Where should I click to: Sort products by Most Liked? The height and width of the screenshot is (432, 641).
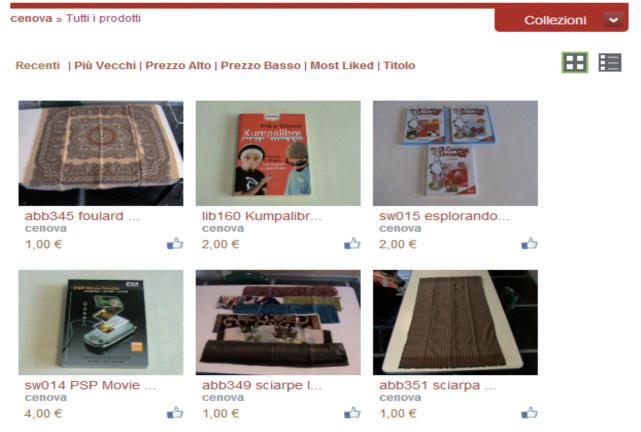[x=342, y=65]
